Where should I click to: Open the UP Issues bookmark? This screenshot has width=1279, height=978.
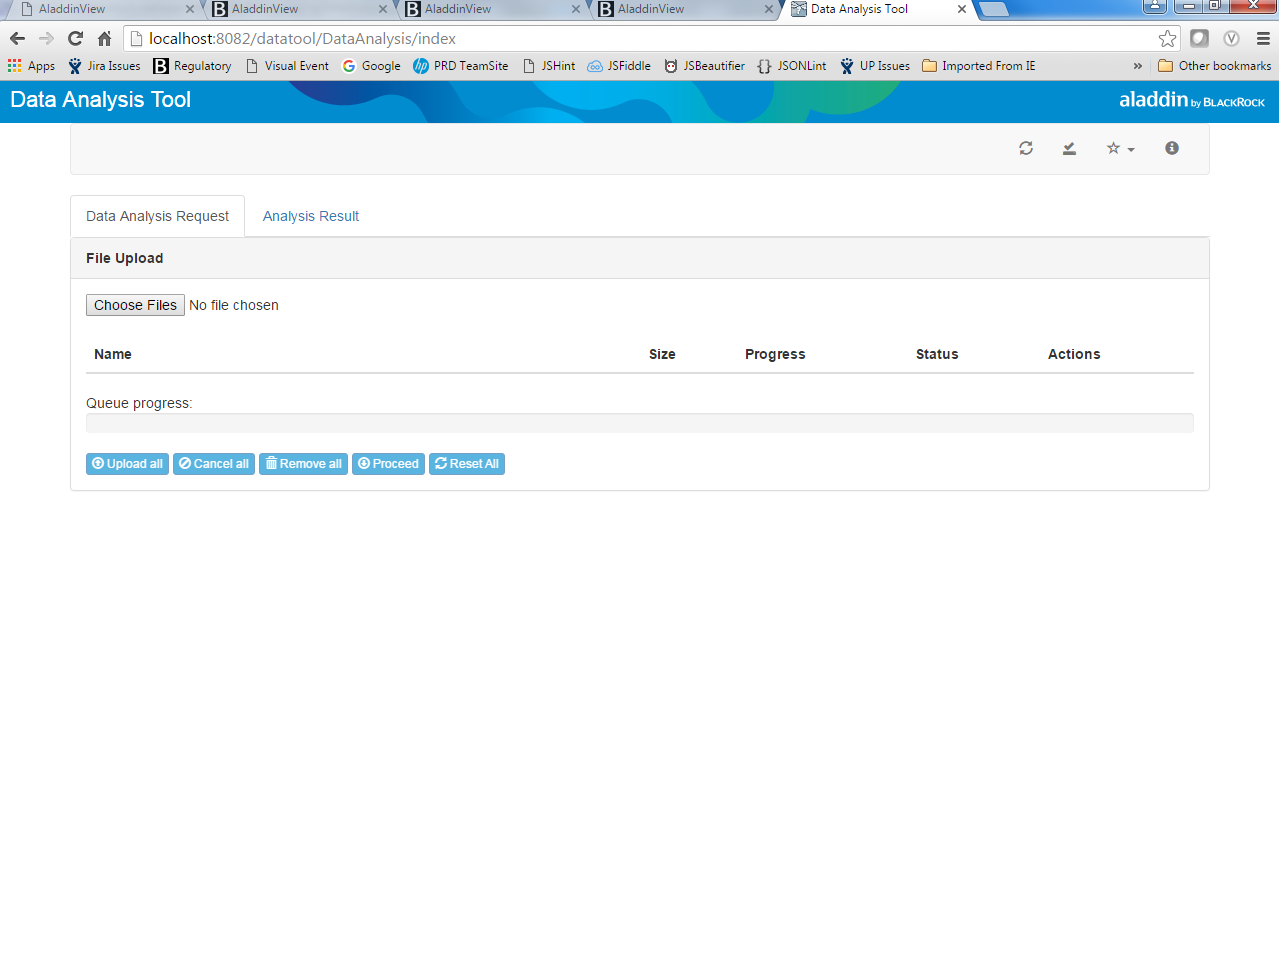click(875, 66)
